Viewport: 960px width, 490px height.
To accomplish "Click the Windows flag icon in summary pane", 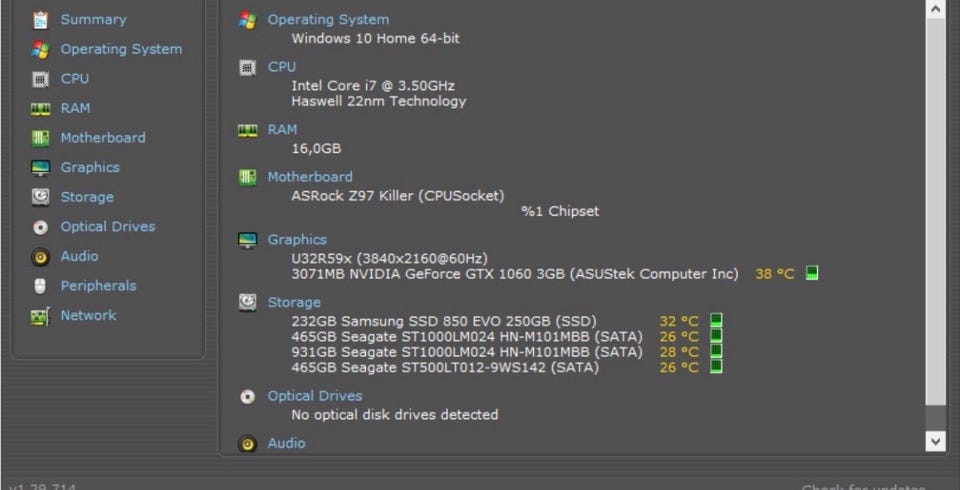I will (x=247, y=20).
